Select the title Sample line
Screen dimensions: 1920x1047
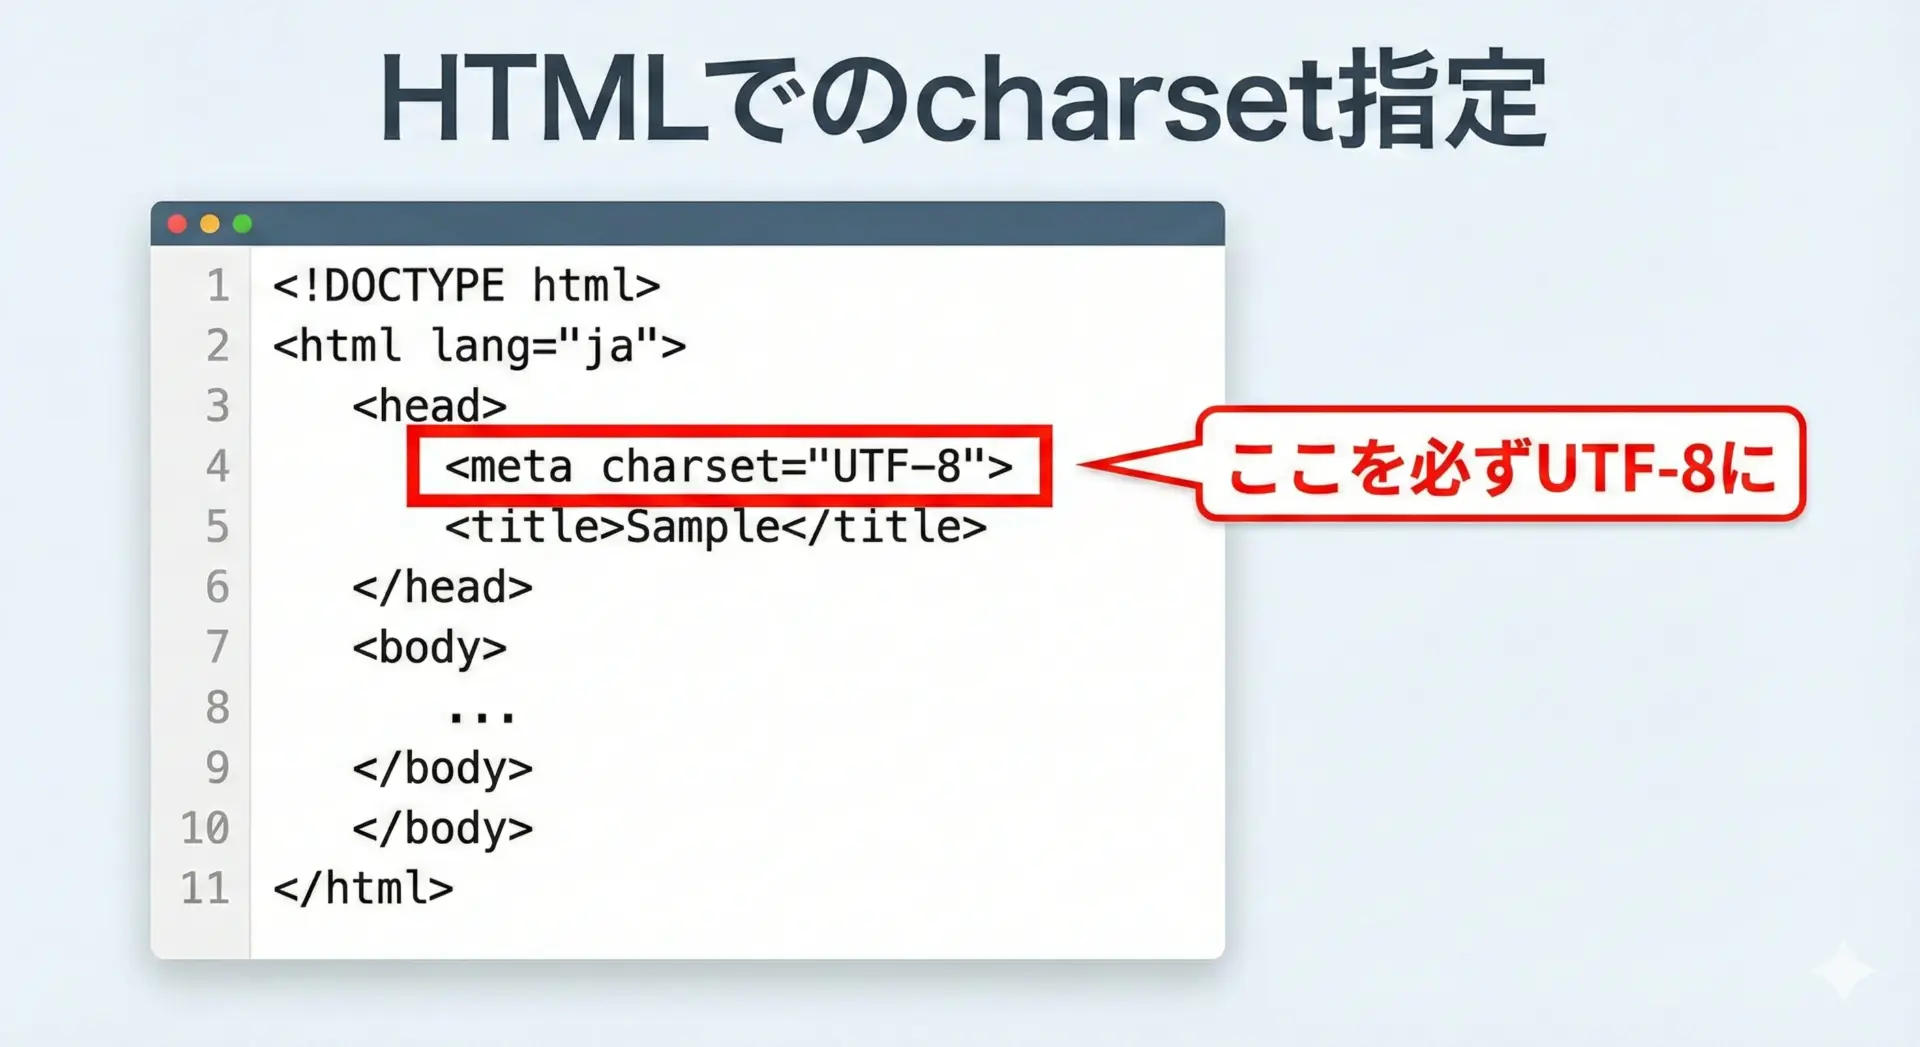point(715,527)
